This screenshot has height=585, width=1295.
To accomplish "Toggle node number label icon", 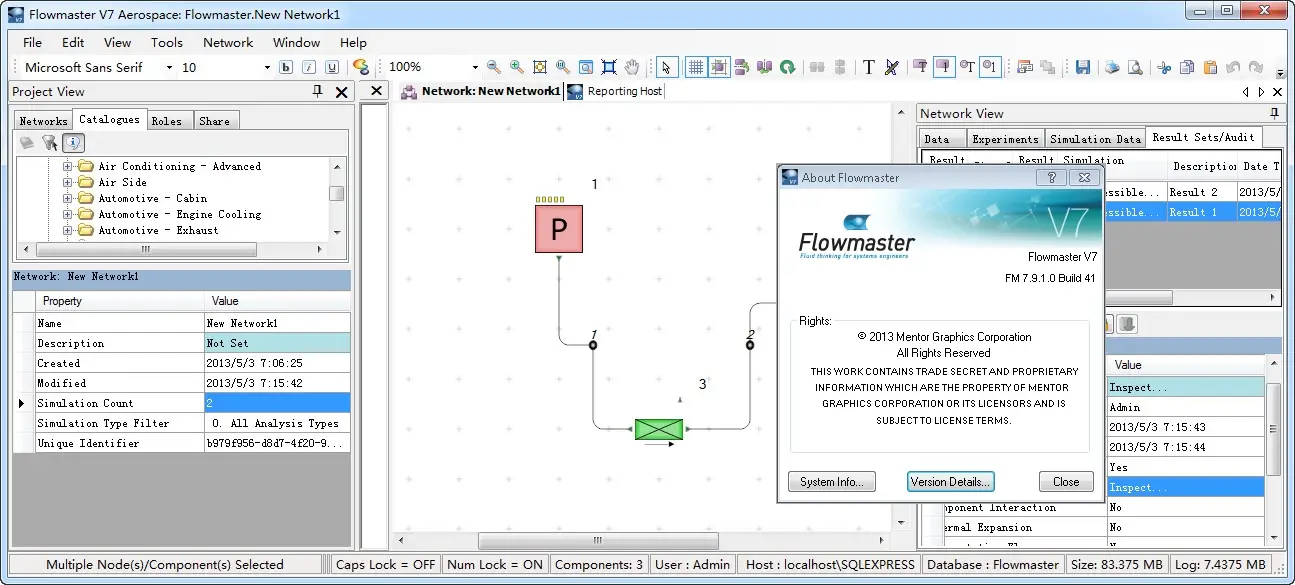I will click(990, 67).
